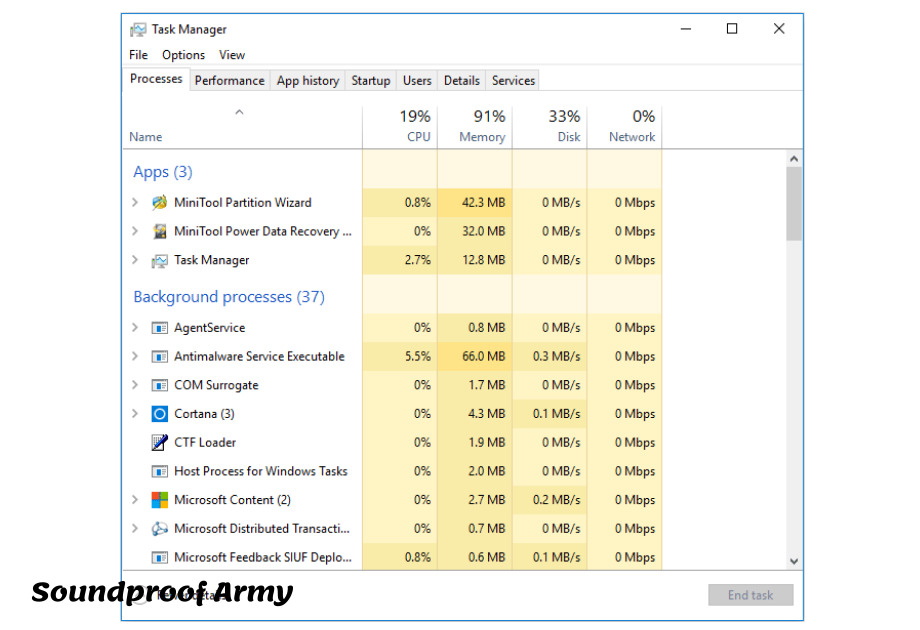920x630 pixels.
Task: Switch to the App history tab
Action: click(x=308, y=81)
